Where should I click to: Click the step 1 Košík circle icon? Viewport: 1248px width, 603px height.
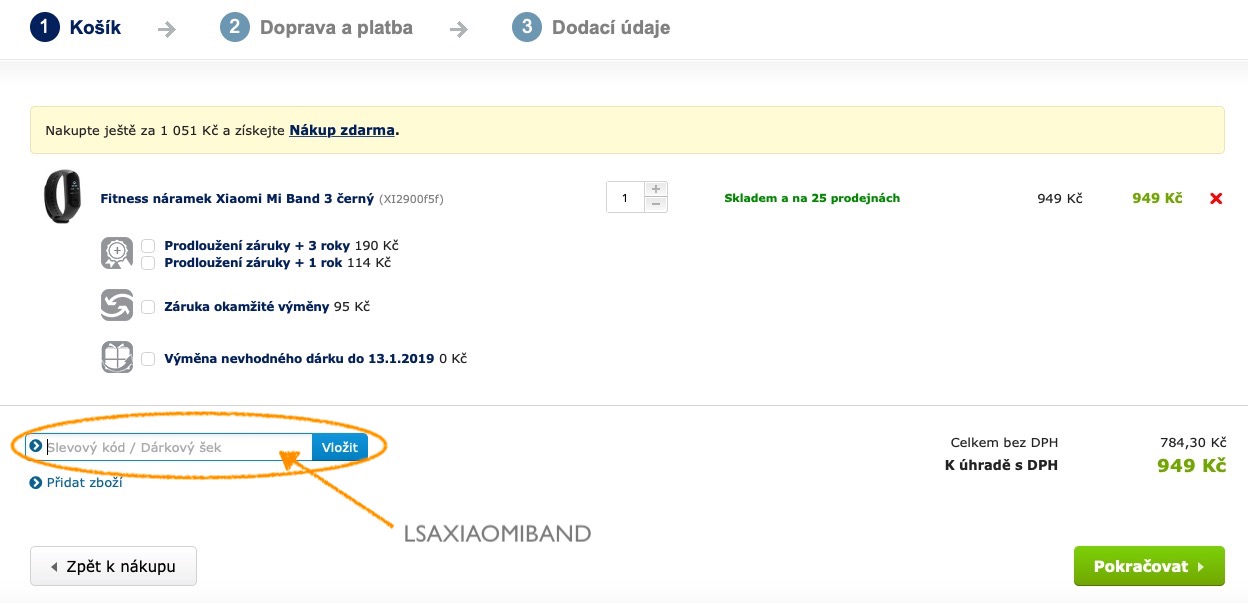click(45, 27)
